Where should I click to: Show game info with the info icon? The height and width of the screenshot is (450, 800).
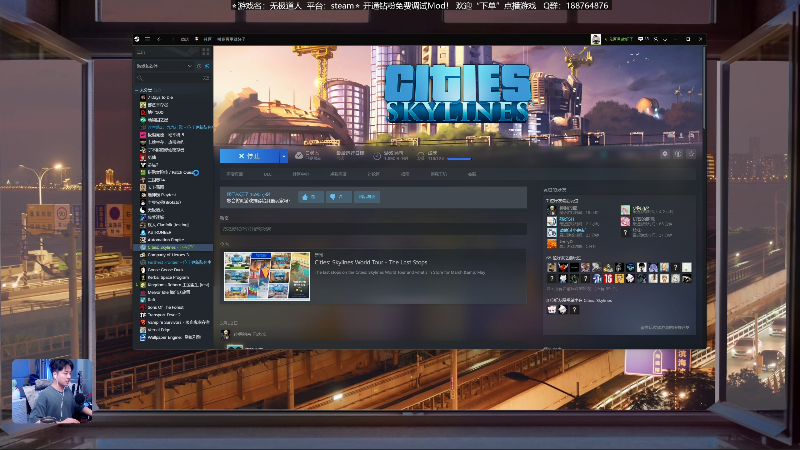(x=678, y=154)
